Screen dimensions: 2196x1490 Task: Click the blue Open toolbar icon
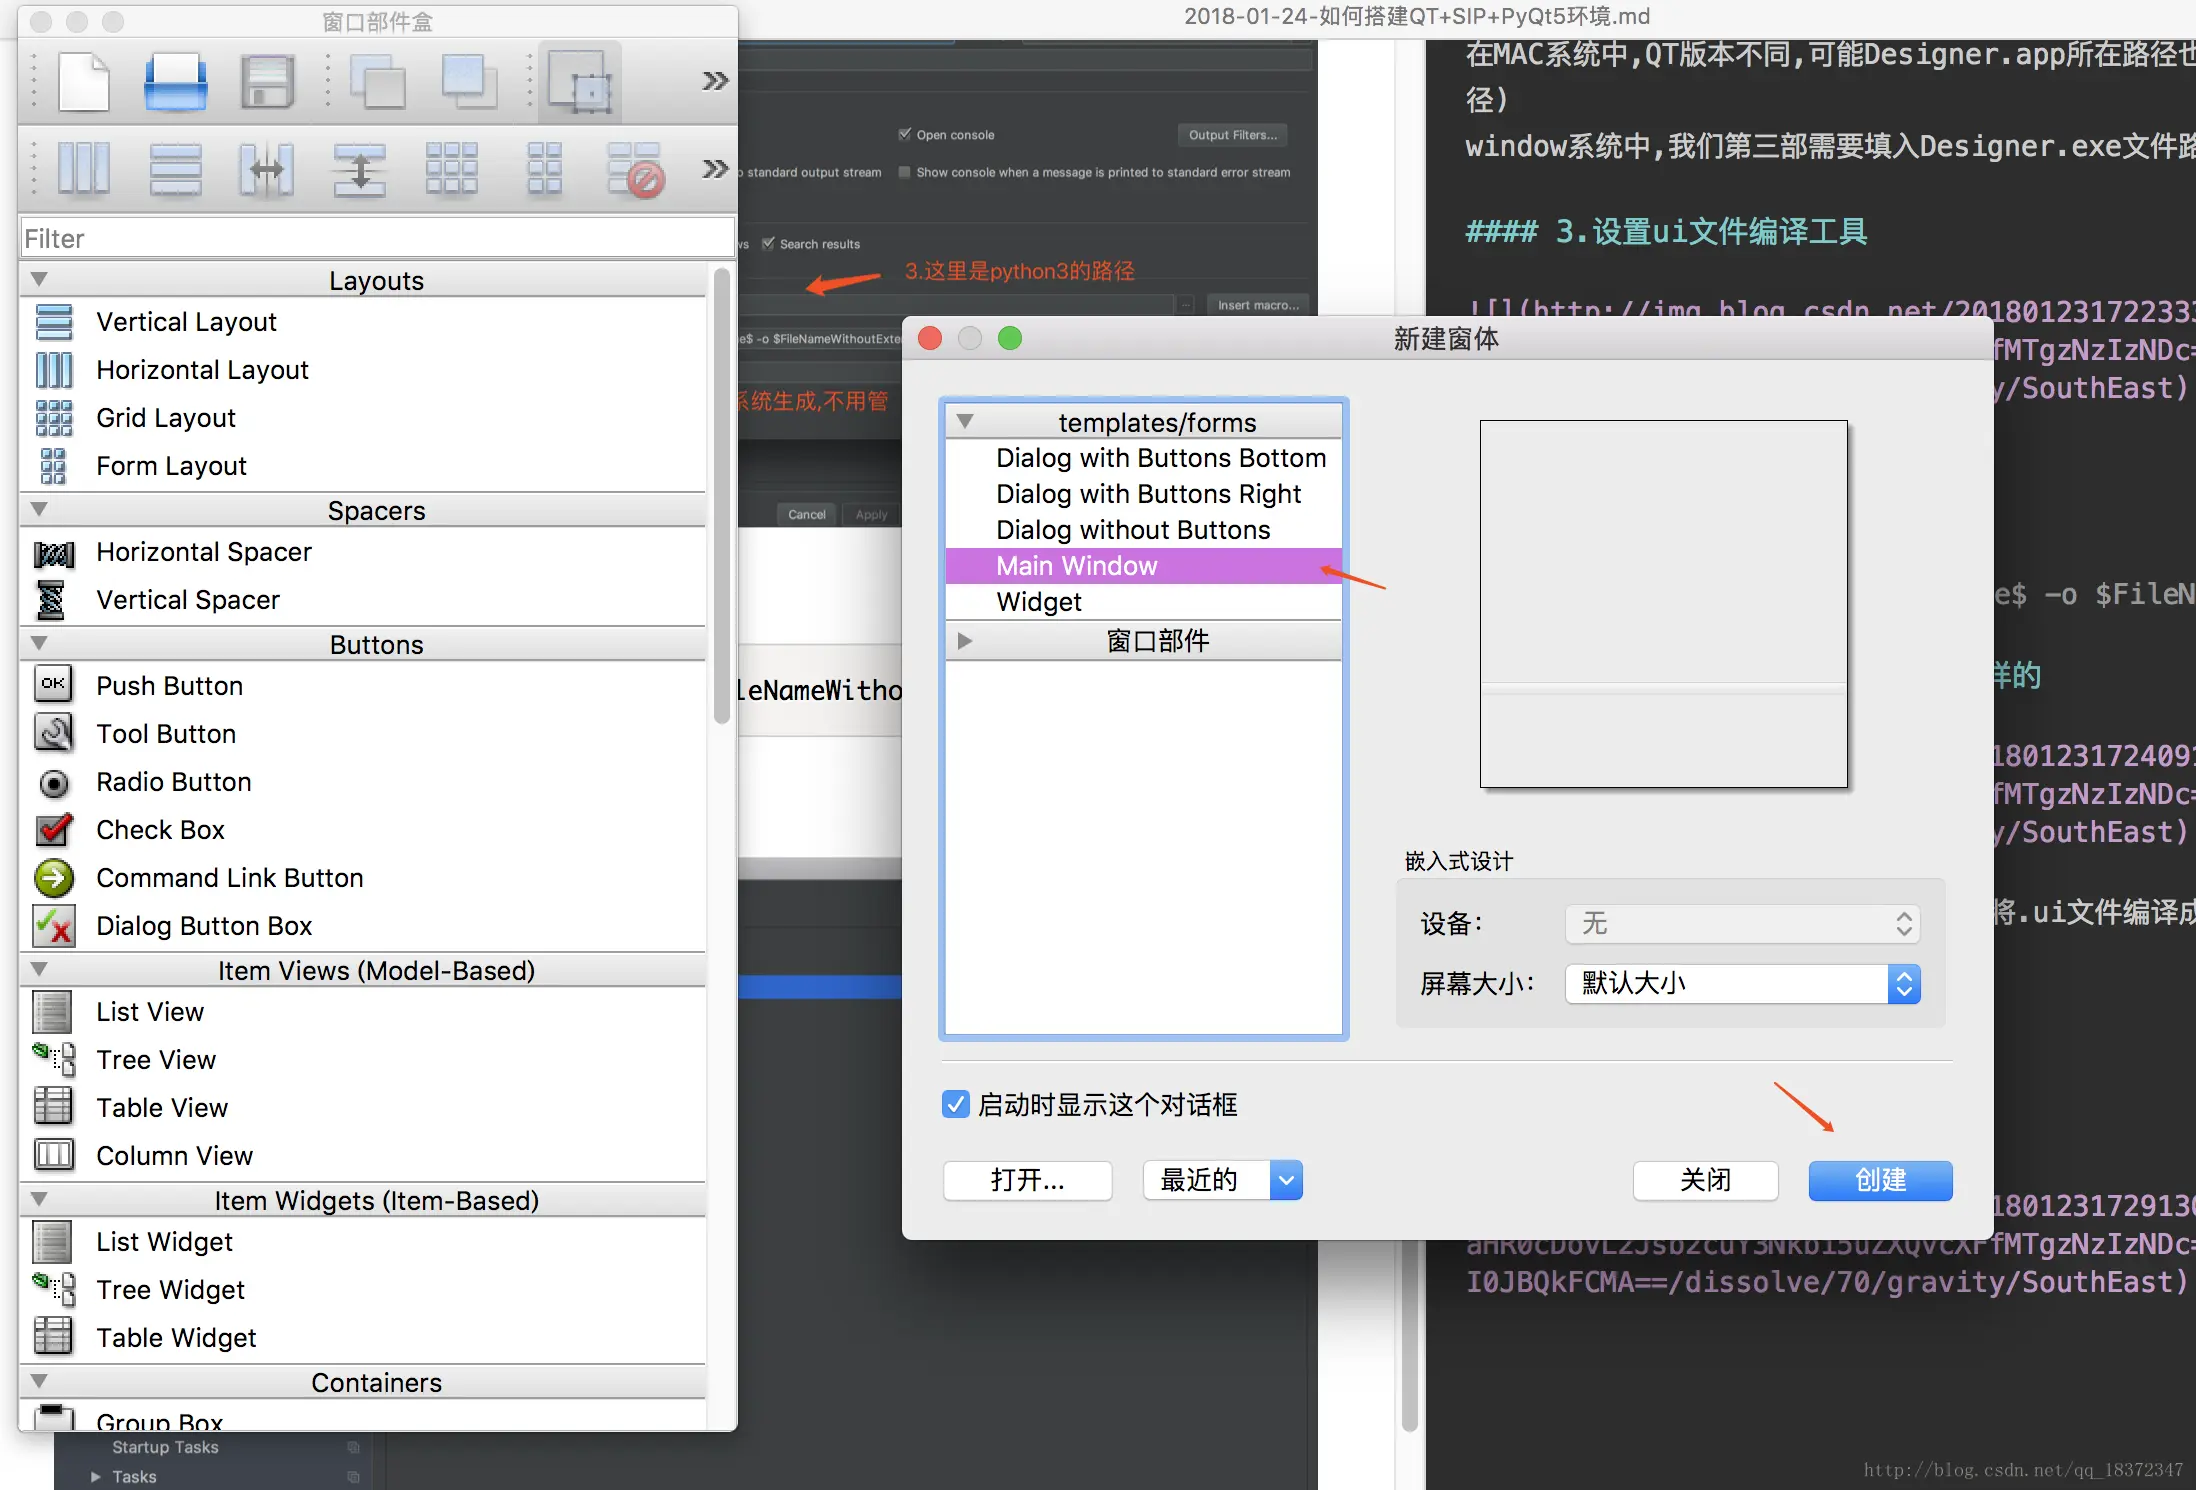point(175,82)
